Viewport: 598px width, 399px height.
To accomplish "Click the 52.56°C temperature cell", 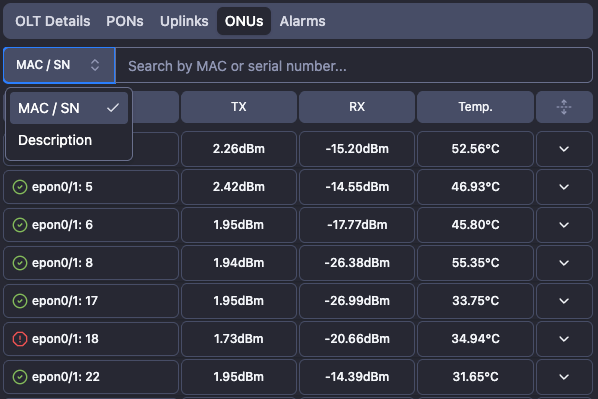I will 475,149.
